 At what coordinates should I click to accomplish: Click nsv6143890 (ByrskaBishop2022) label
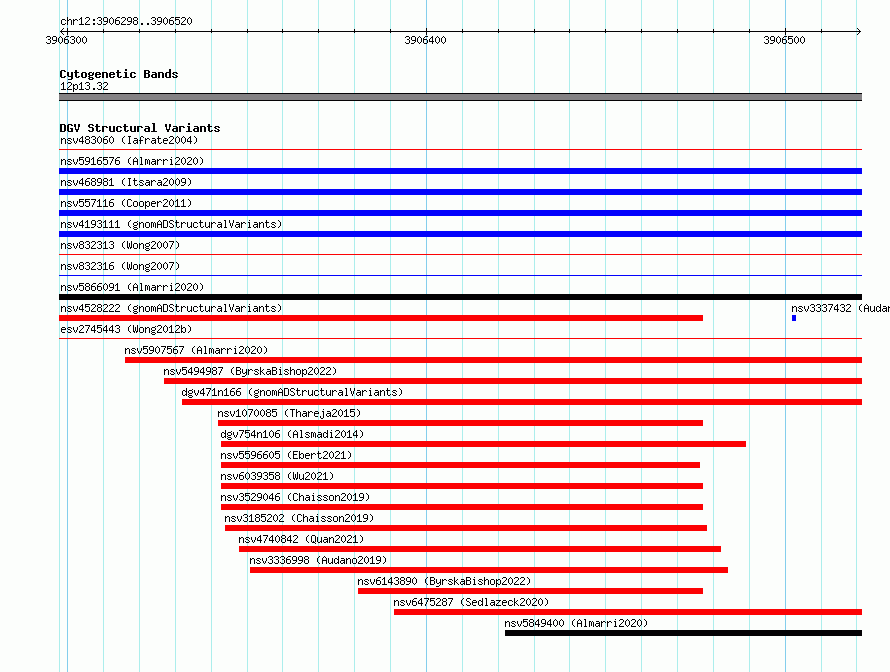(444, 581)
